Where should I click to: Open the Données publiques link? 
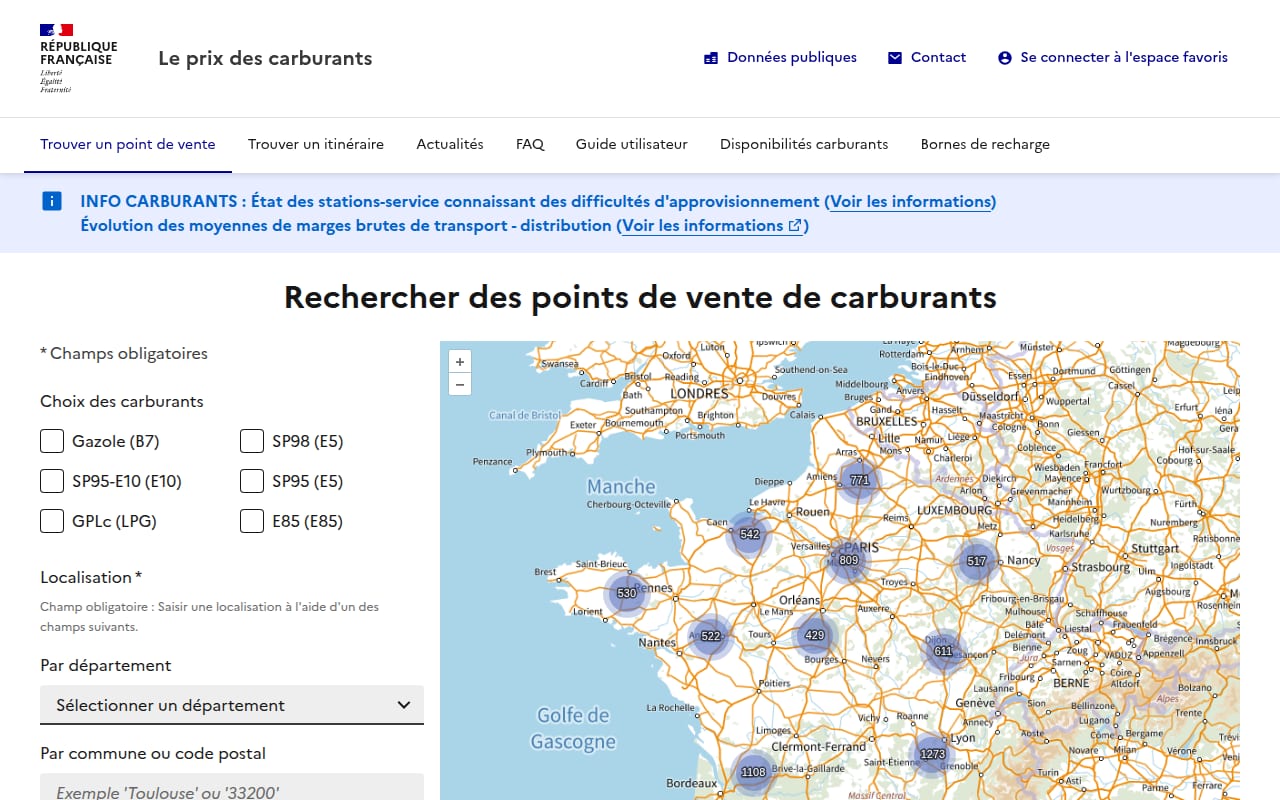pos(780,58)
